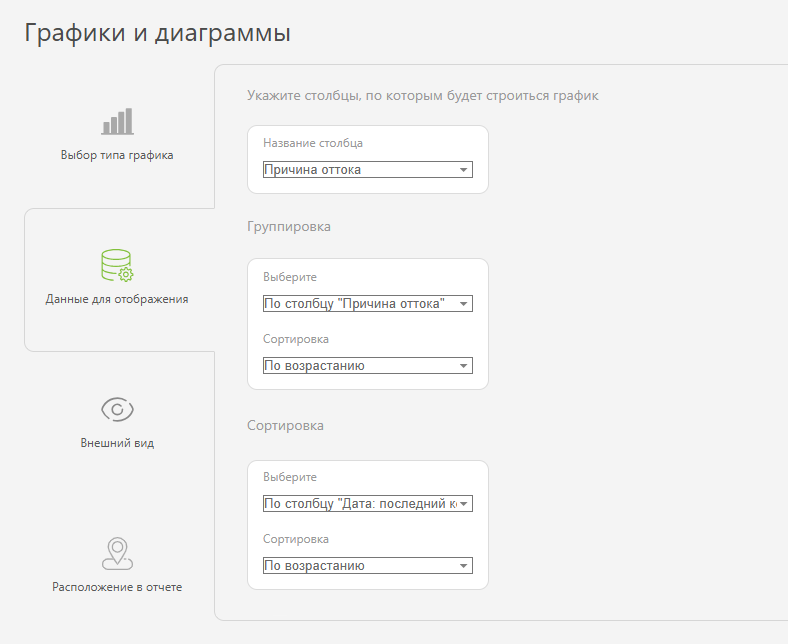Viewport: 788px width, 644px height.
Task: Click the "Название столбца" field label
Action: pos(313,143)
